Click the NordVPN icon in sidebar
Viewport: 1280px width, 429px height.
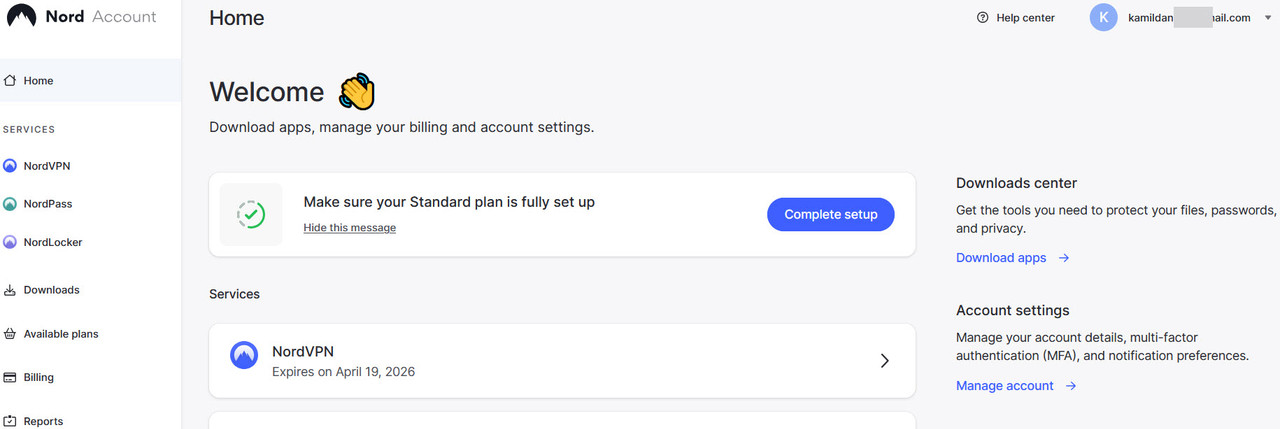10,166
